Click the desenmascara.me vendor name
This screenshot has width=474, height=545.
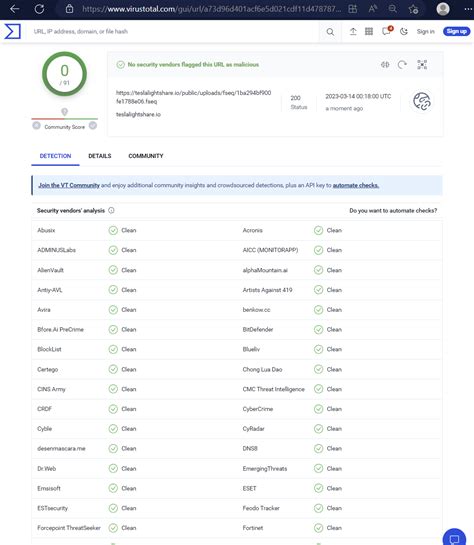tap(61, 449)
